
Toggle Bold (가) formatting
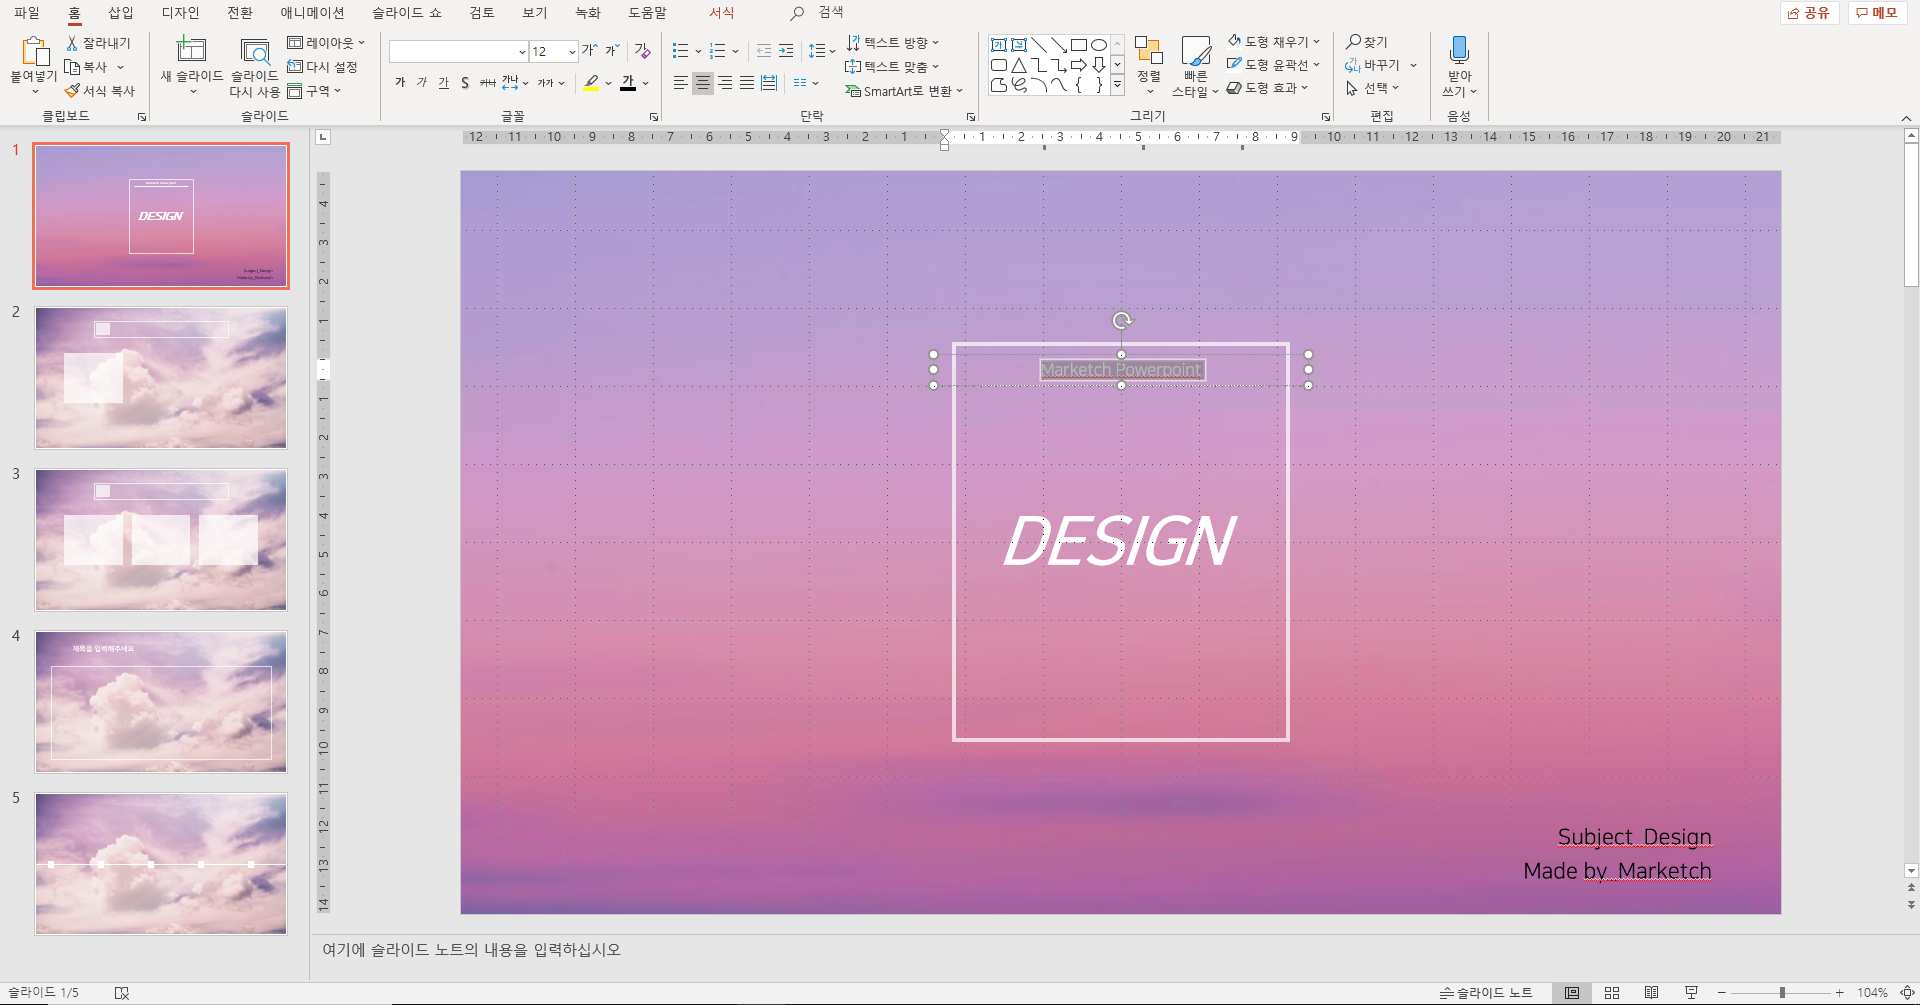(400, 83)
